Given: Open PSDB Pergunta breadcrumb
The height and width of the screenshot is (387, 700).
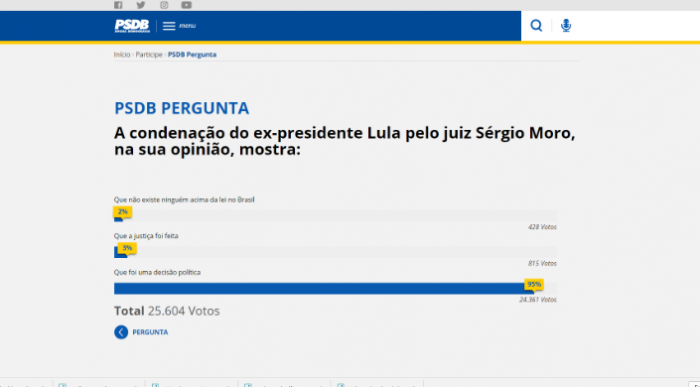Looking at the screenshot, I should [192, 54].
